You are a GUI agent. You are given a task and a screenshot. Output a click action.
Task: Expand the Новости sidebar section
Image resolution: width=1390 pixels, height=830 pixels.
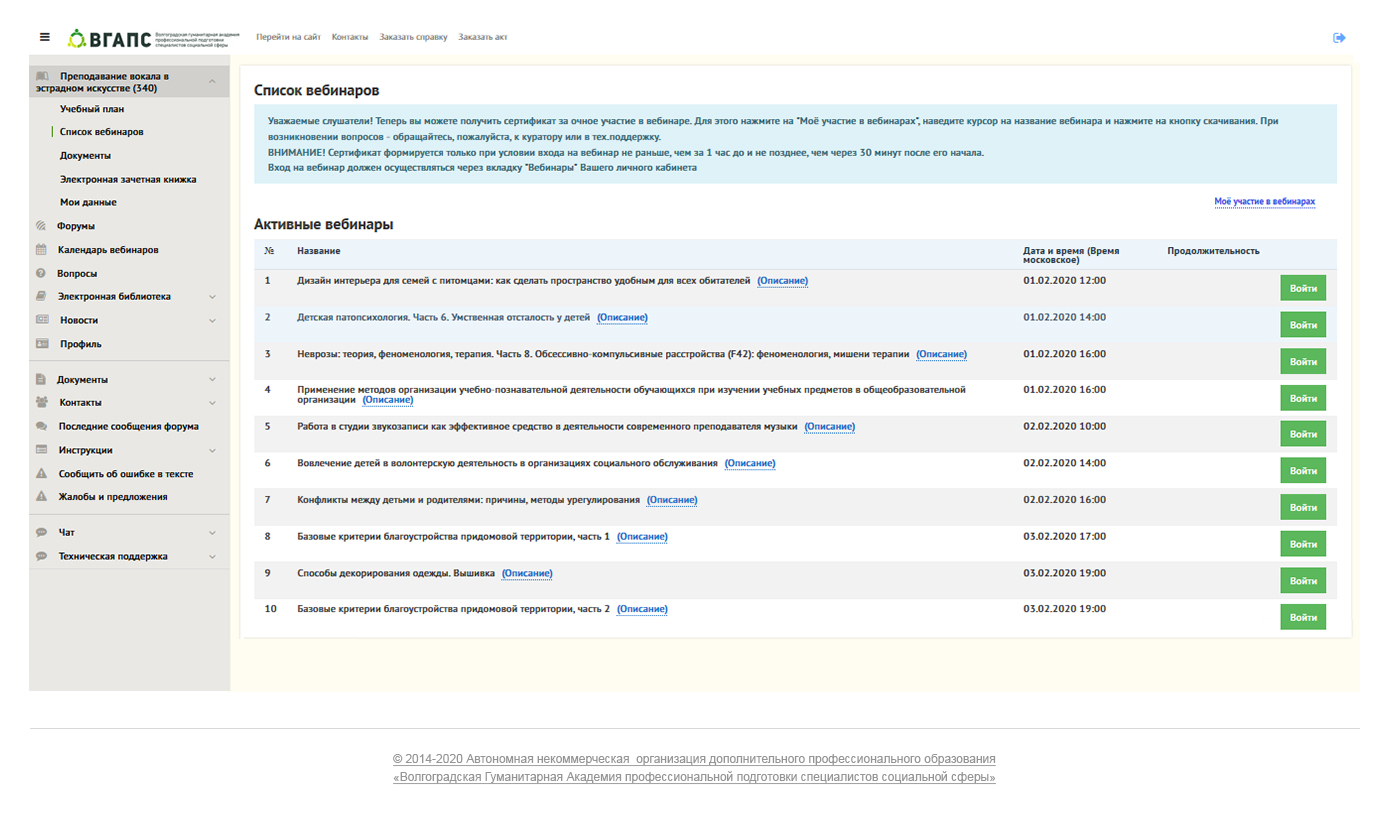click(212, 321)
